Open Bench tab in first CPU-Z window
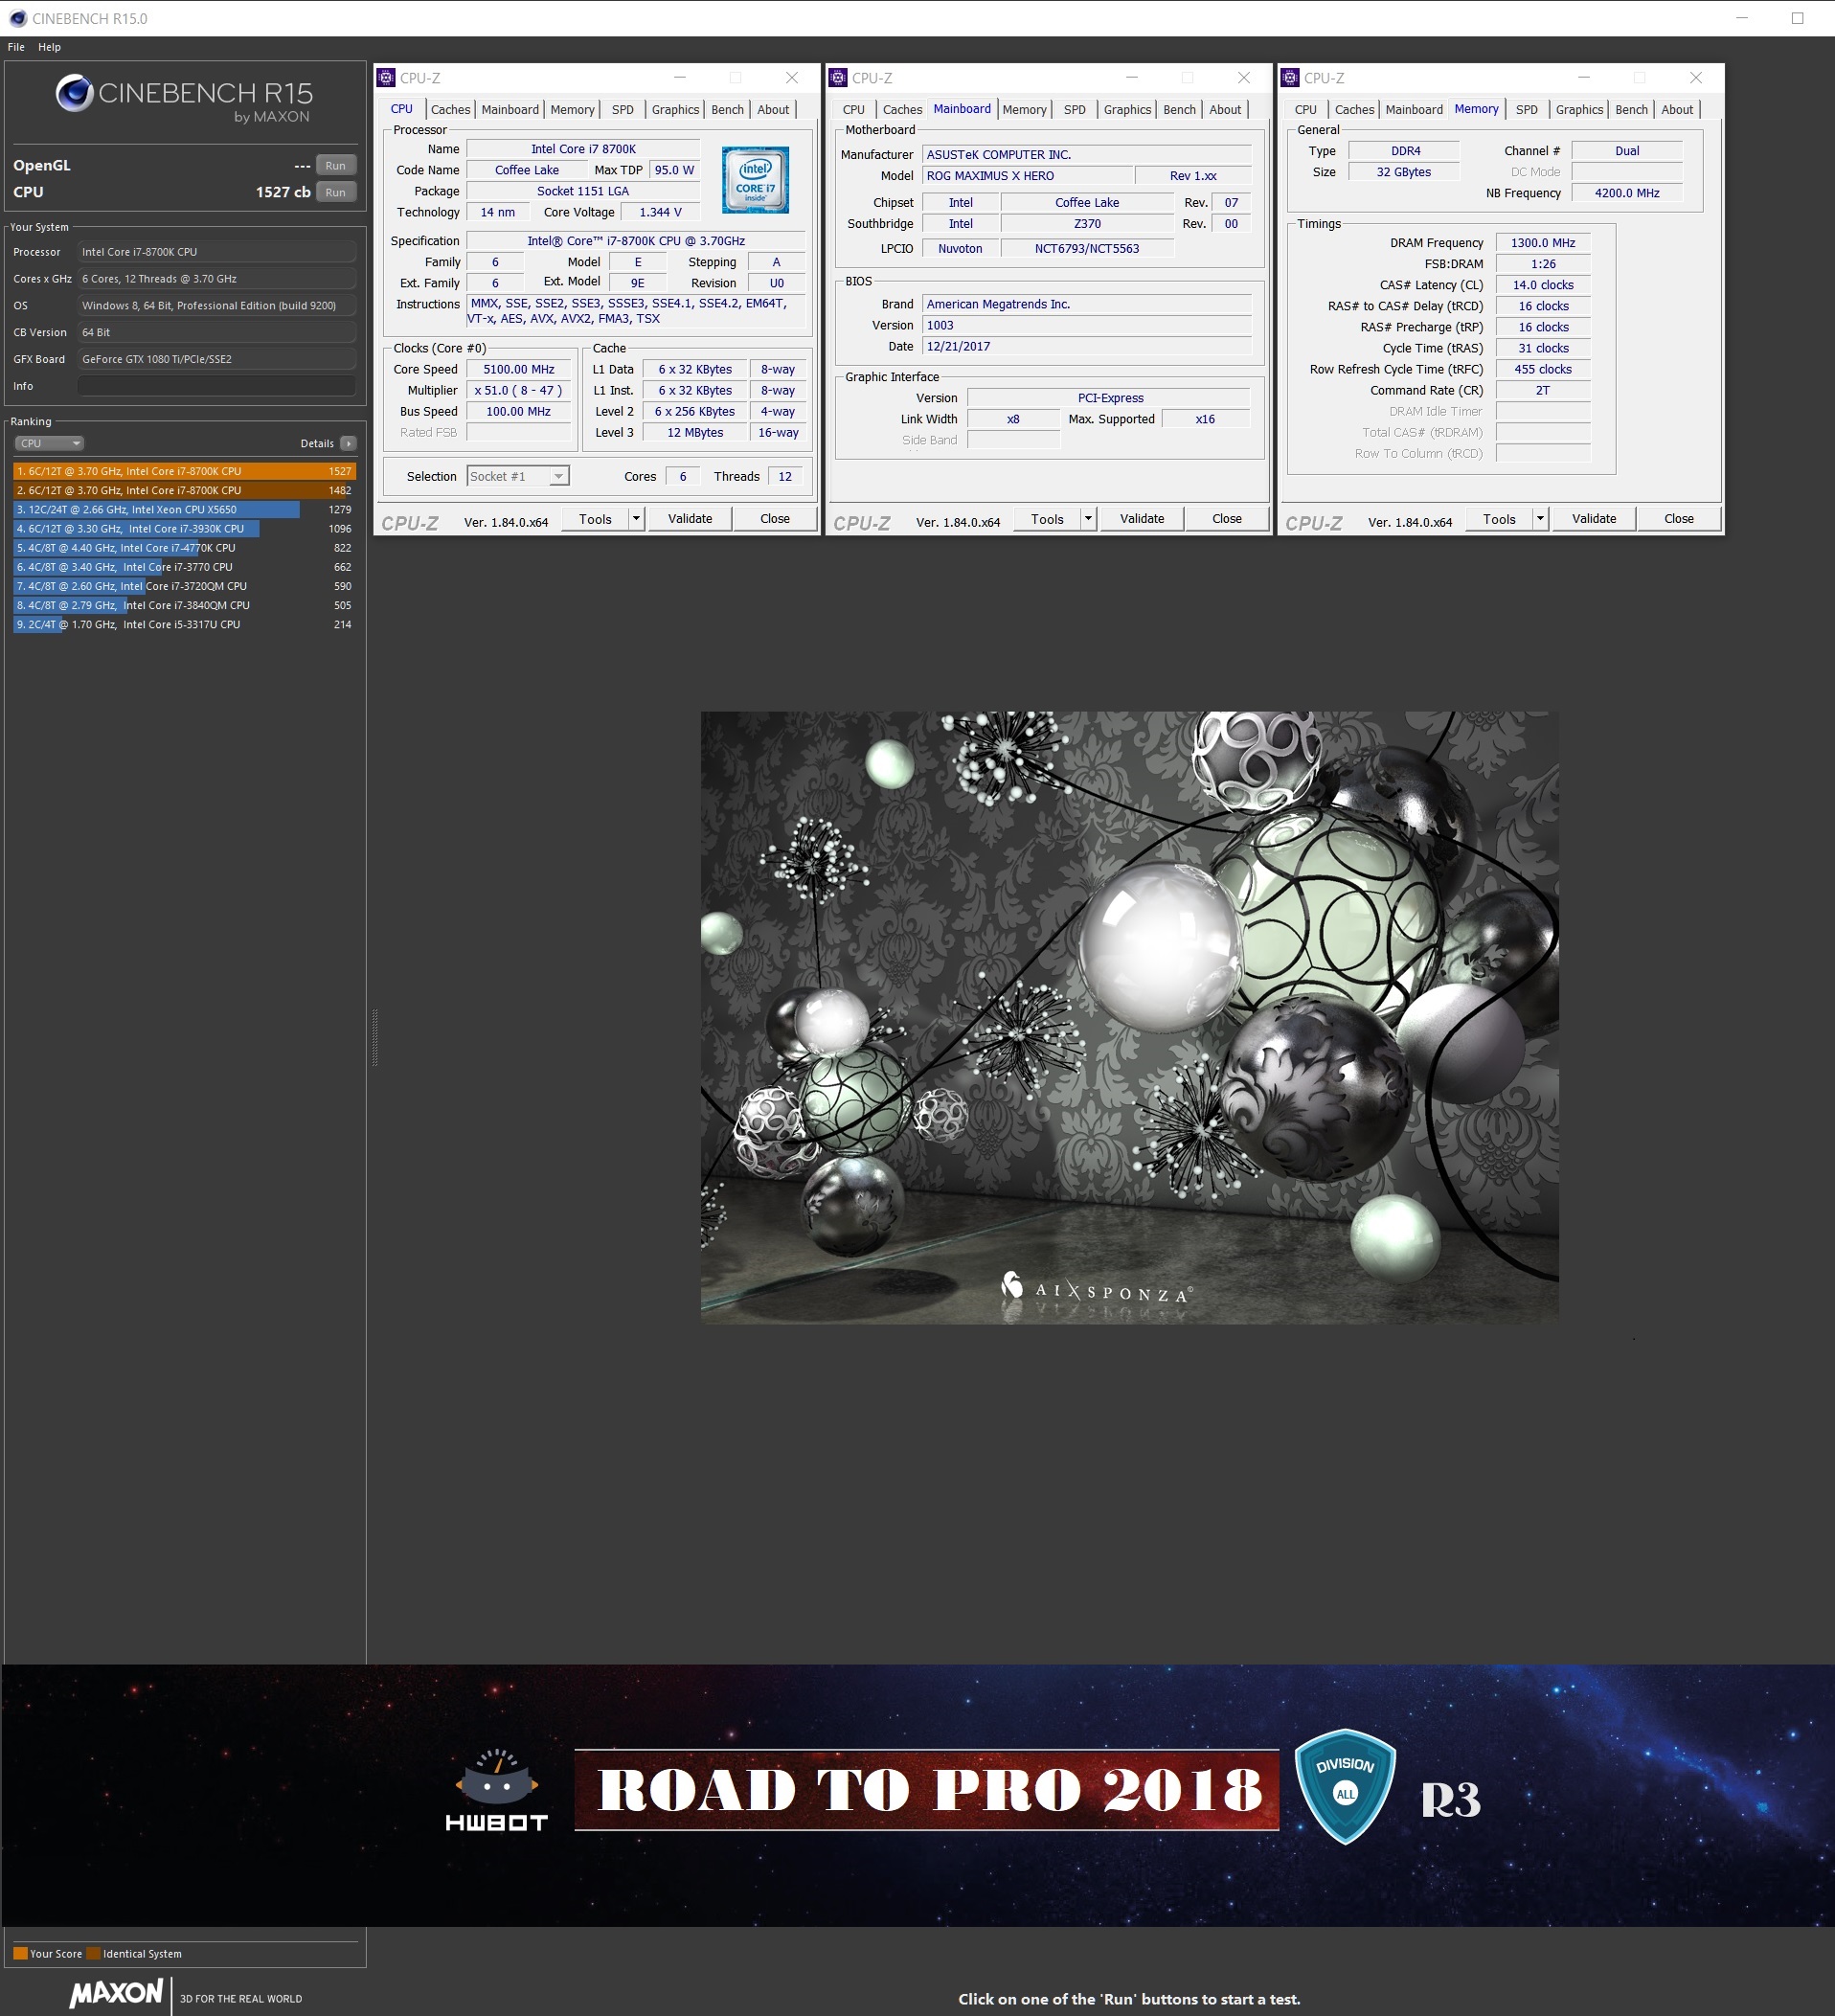The height and width of the screenshot is (2016, 1835). (x=727, y=110)
